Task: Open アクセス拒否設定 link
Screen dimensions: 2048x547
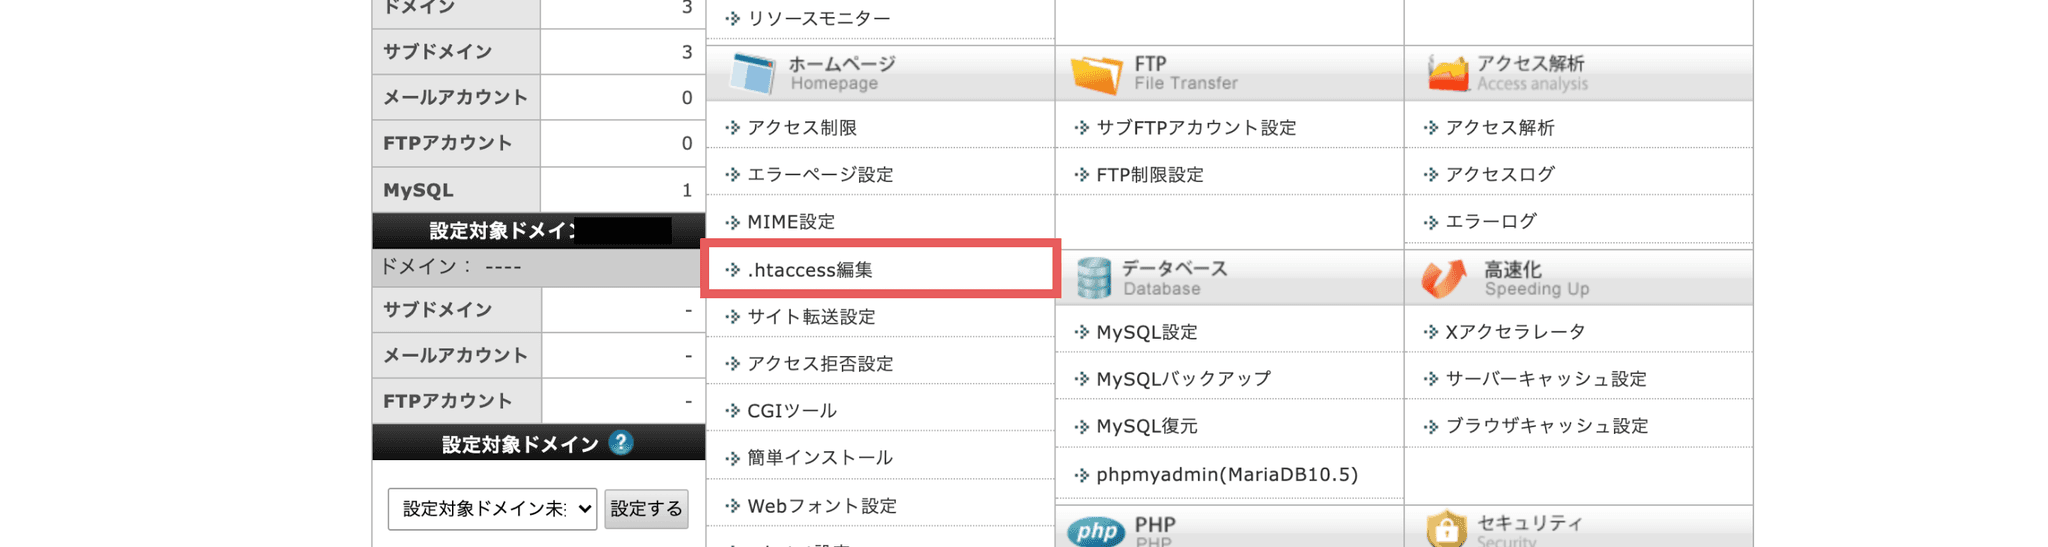Action: click(x=820, y=363)
